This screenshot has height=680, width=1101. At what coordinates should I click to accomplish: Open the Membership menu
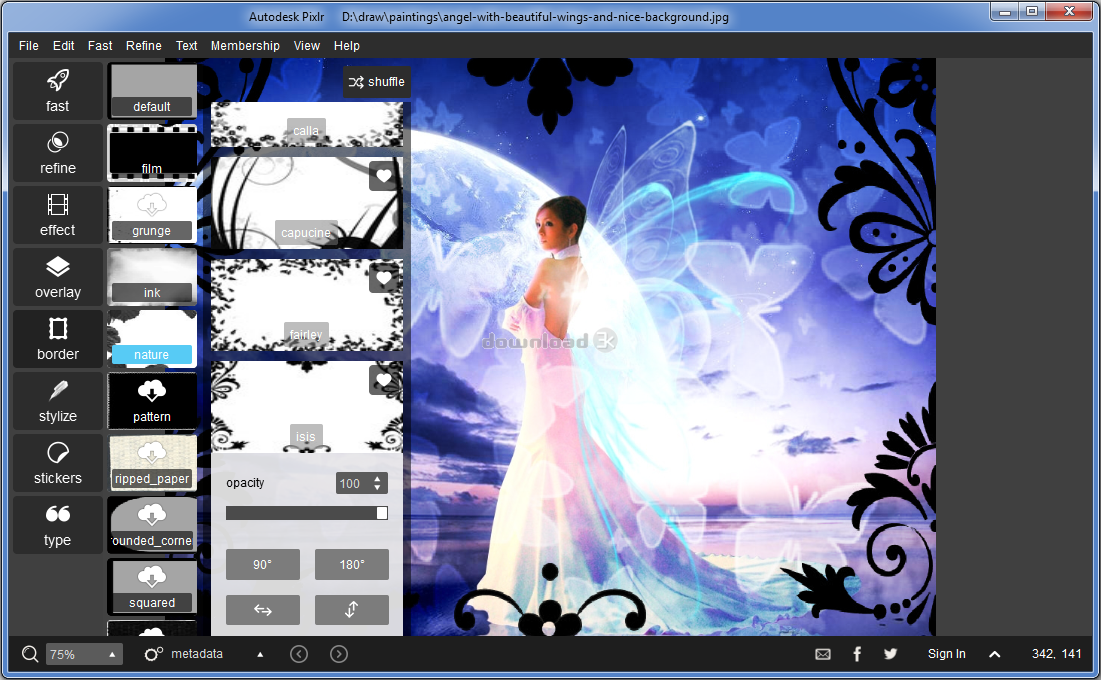click(x=245, y=45)
